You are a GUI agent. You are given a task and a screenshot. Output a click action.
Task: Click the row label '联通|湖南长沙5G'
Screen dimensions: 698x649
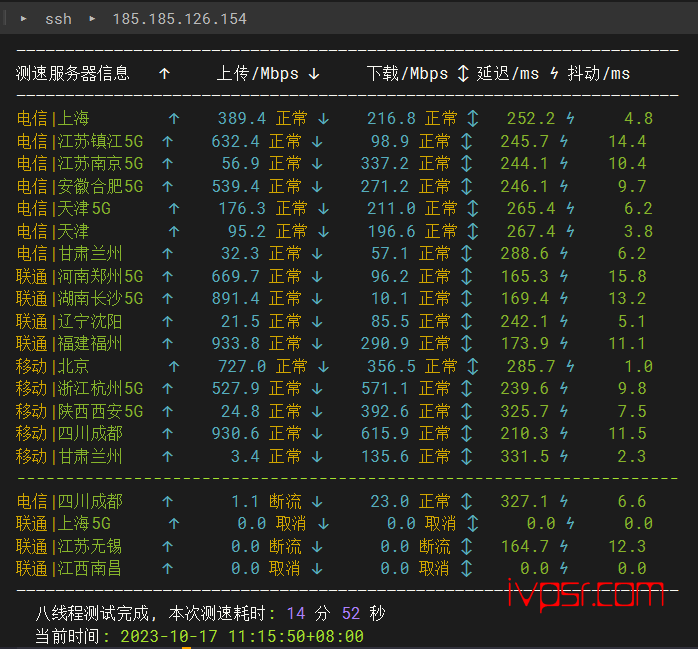80,298
